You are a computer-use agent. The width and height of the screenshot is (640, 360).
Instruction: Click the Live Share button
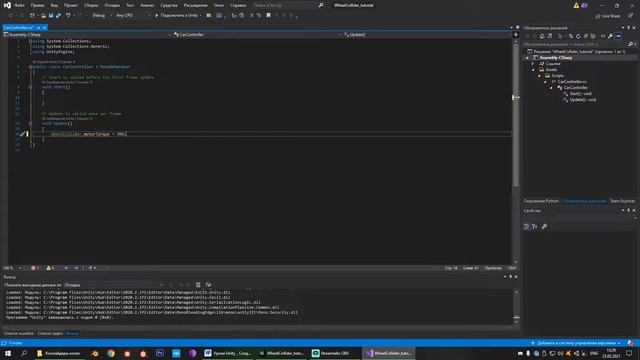(x=608, y=16)
